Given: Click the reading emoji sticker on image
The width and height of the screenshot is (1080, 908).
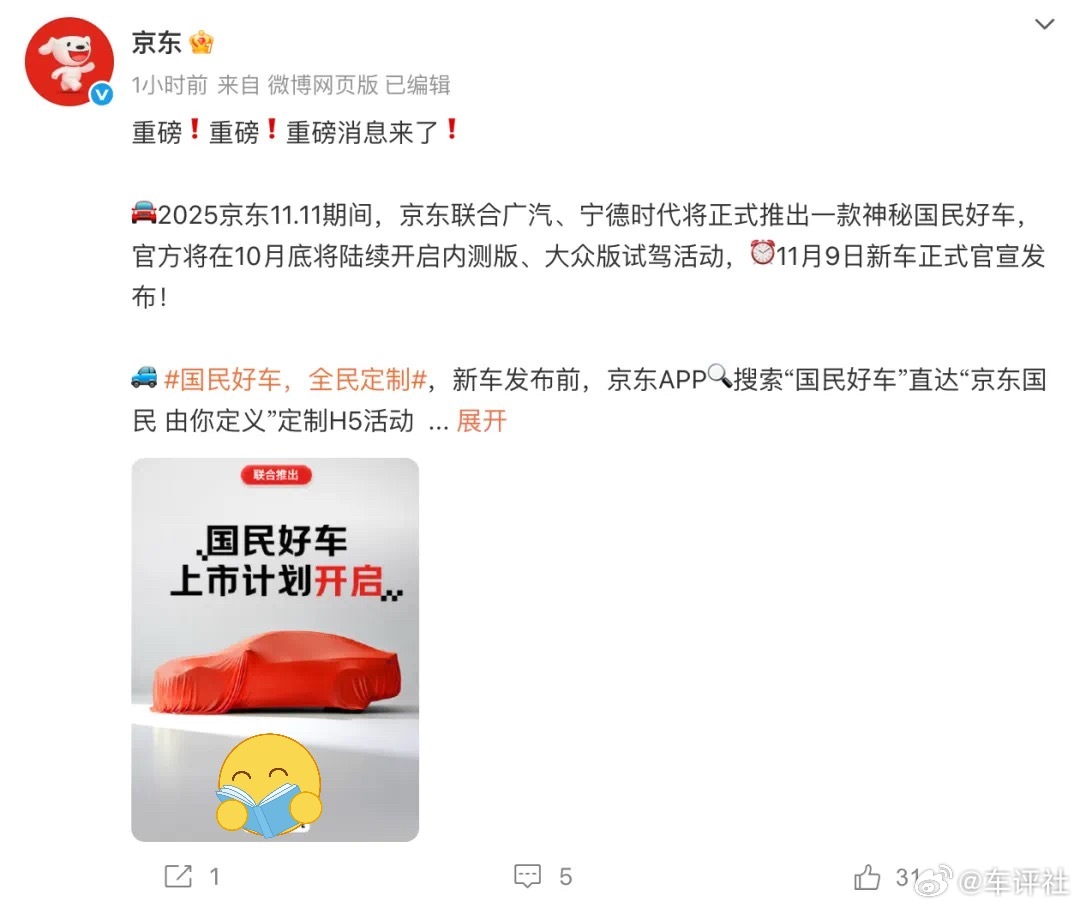Looking at the screenshot, I should (269, 785).
